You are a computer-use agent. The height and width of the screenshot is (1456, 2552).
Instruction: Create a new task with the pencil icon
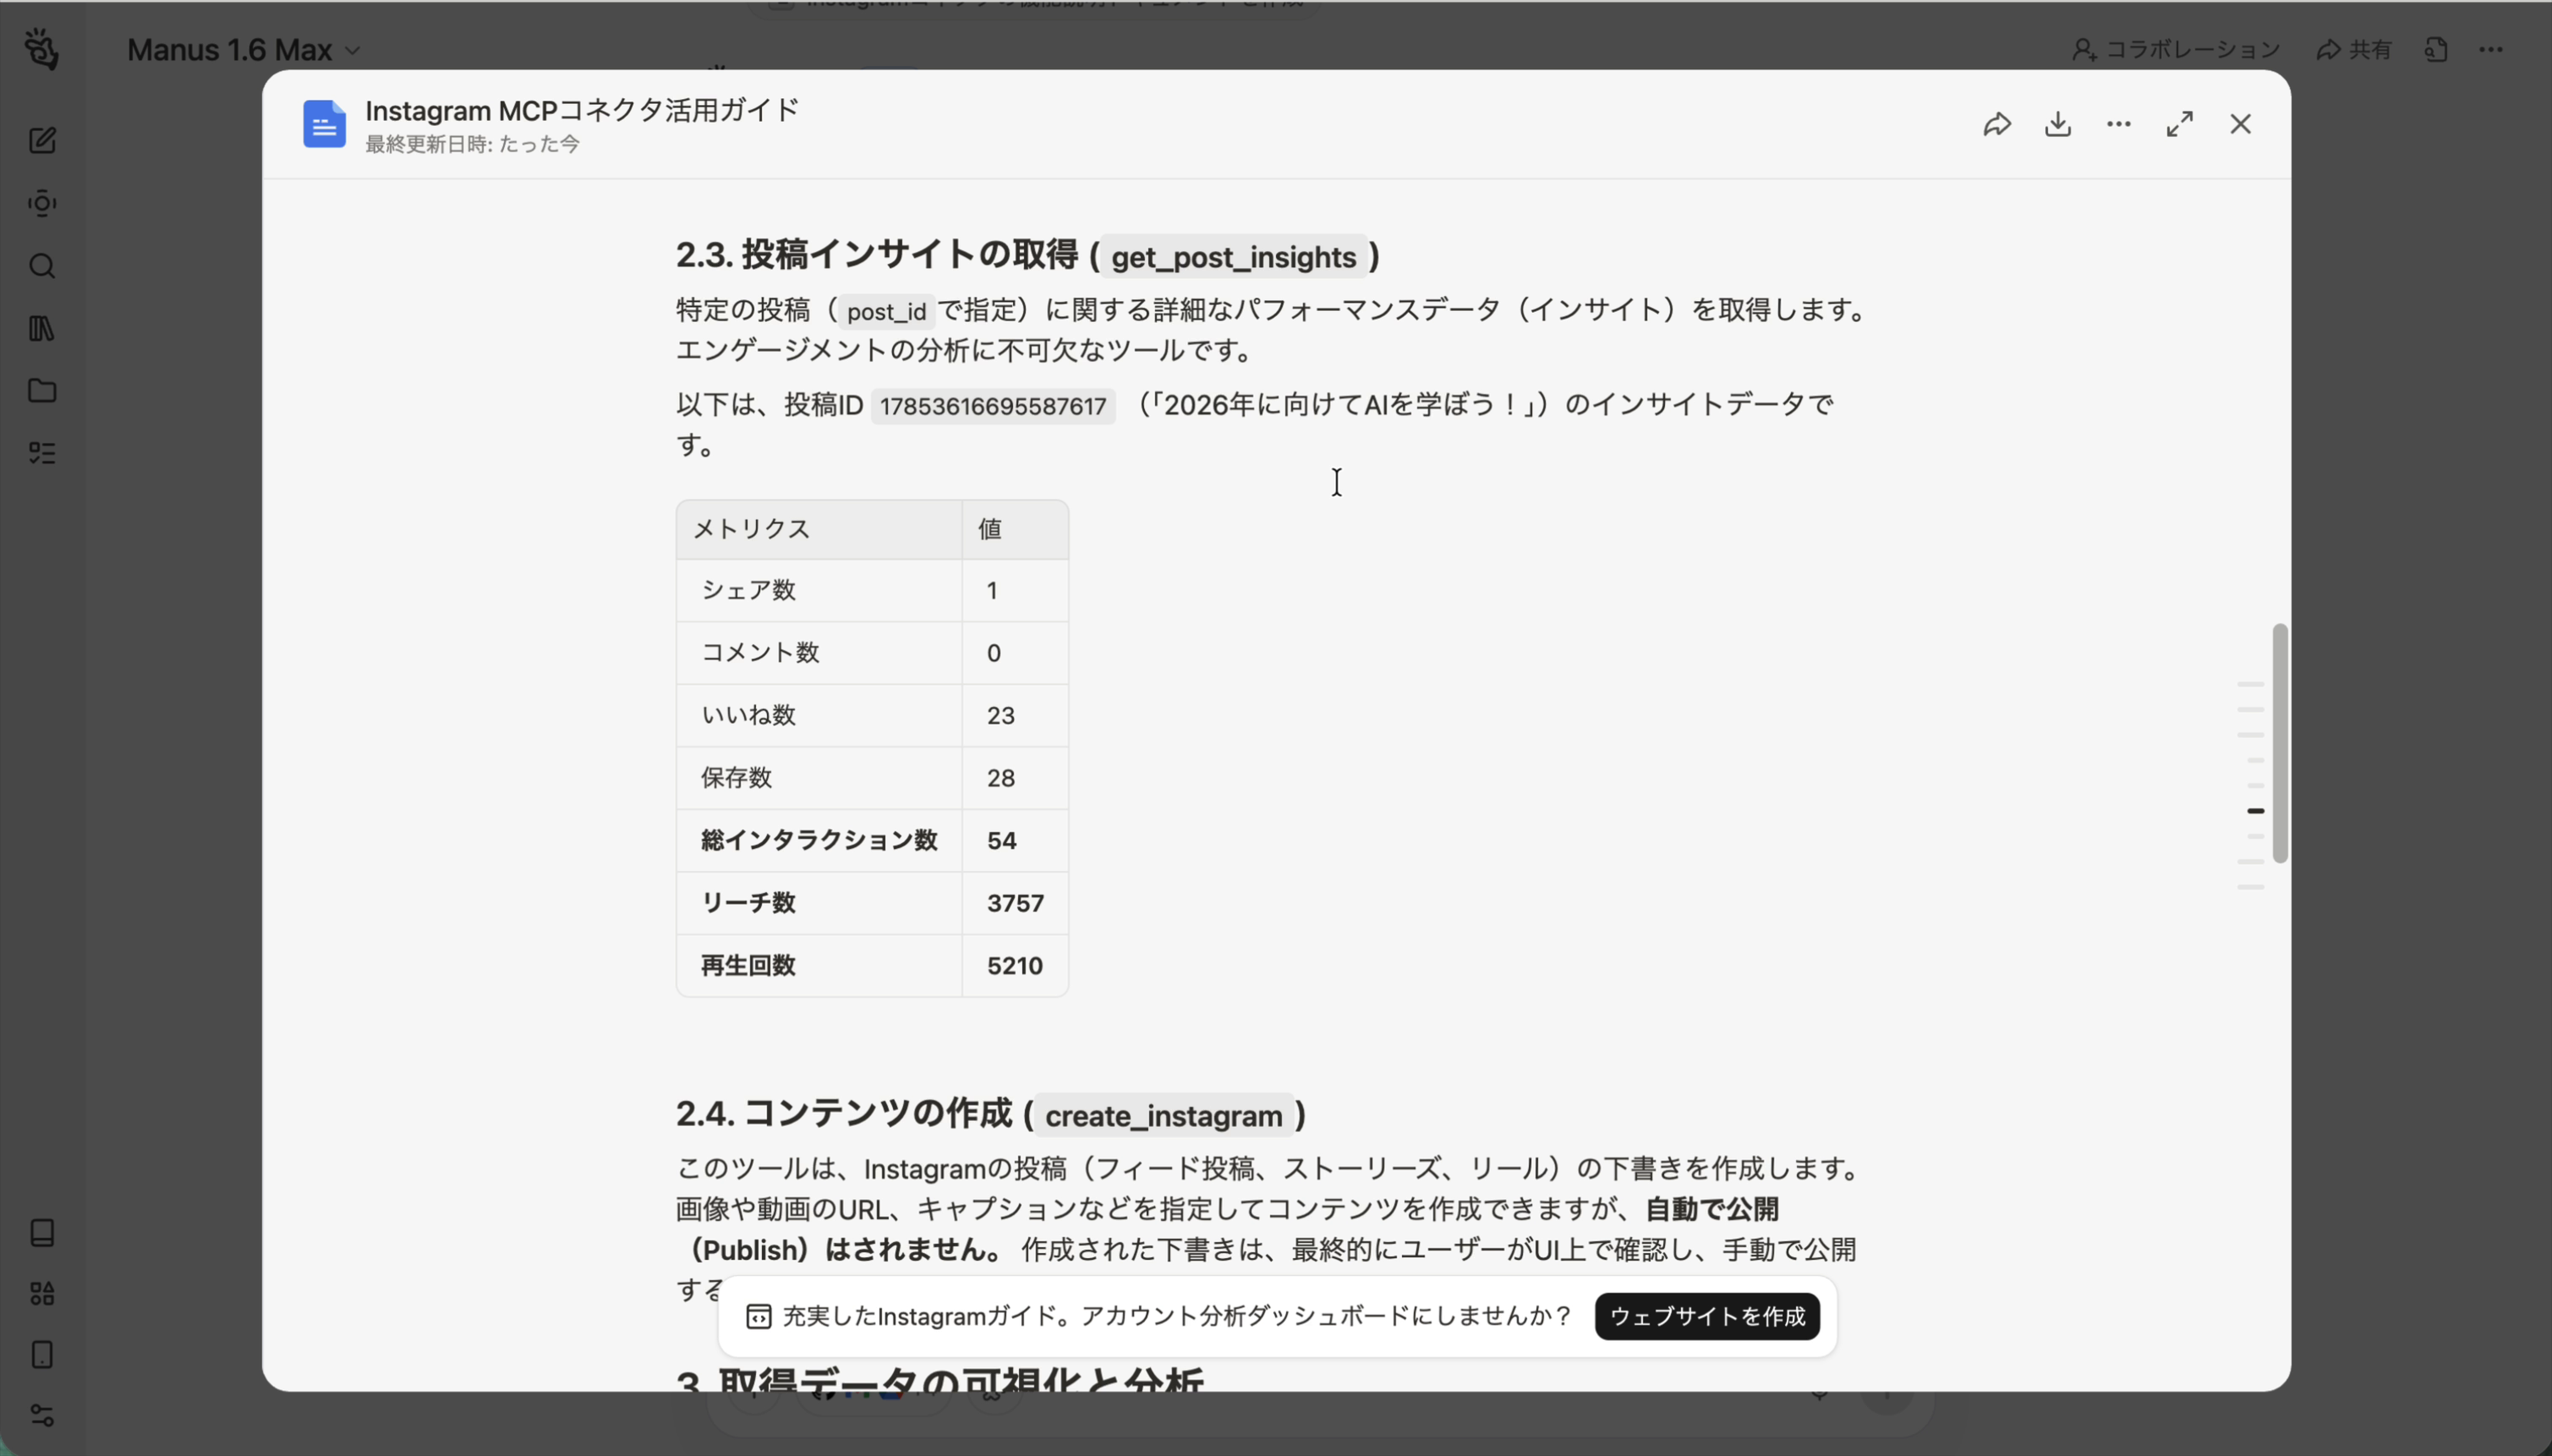click(x=41, y=140)
